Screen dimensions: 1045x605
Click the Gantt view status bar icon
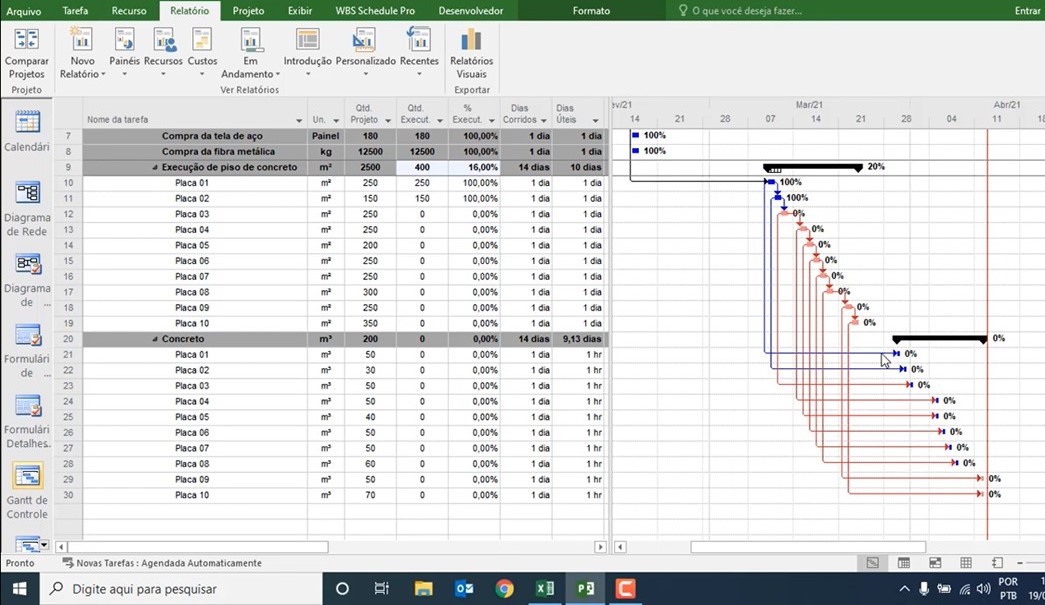[x=872, y=563]
